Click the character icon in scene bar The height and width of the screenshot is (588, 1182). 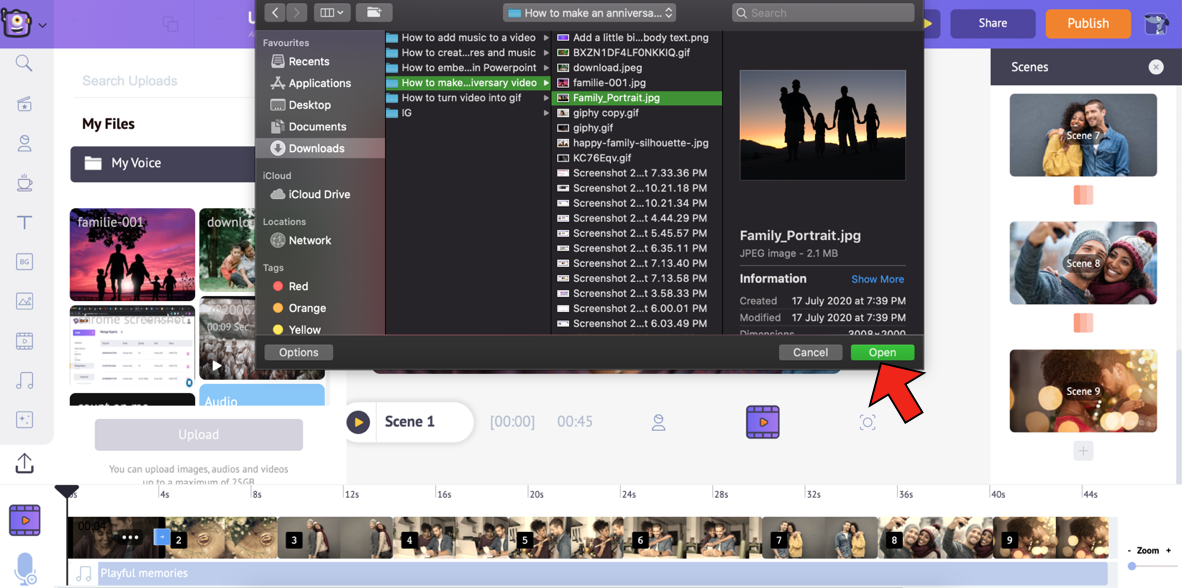(658, 423)
